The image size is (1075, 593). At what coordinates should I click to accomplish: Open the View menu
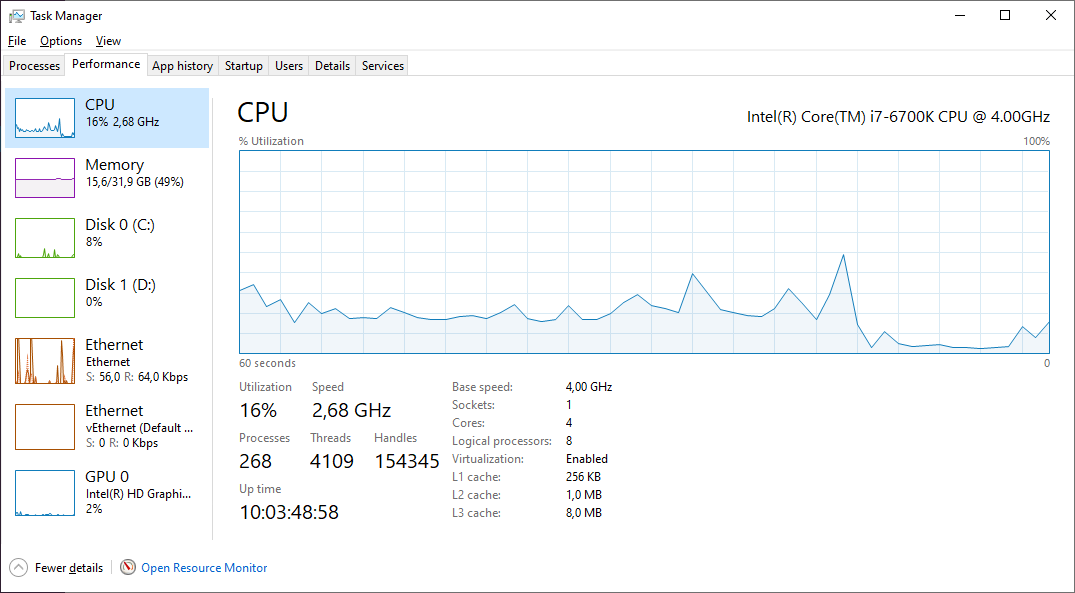pos(108,41)
